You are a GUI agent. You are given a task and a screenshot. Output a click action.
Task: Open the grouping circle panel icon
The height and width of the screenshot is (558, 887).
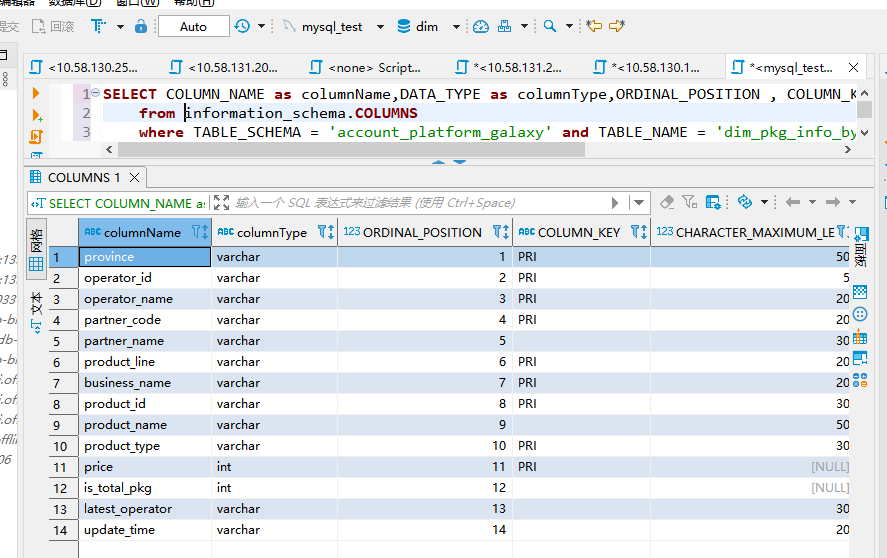pyautogui.click(x=860, y=315)
